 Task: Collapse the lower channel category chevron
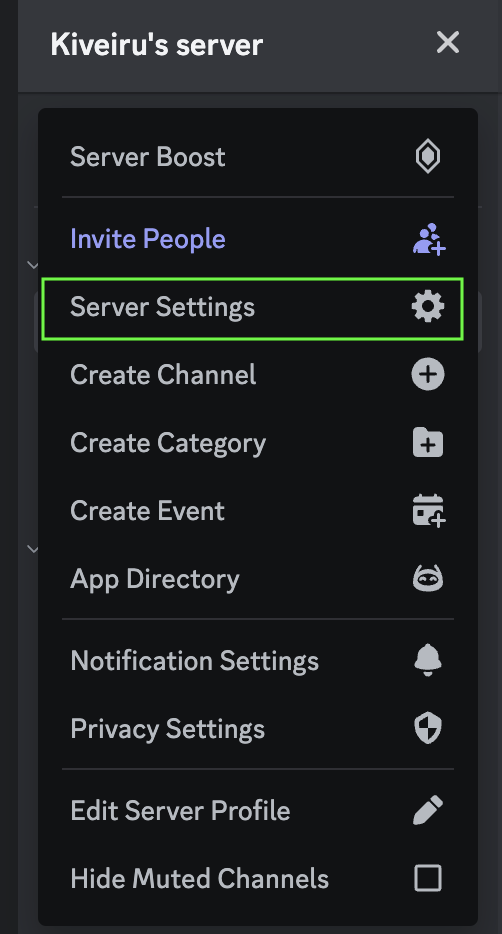pos(33,549)
